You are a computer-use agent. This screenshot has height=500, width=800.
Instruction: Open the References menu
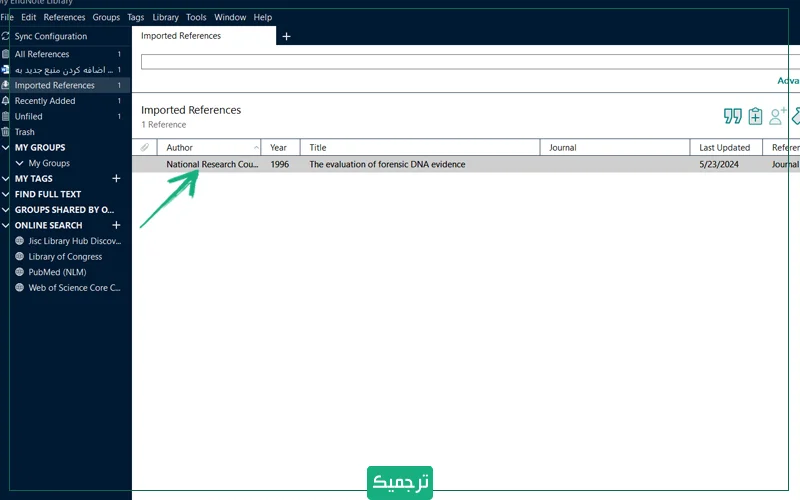64,17
